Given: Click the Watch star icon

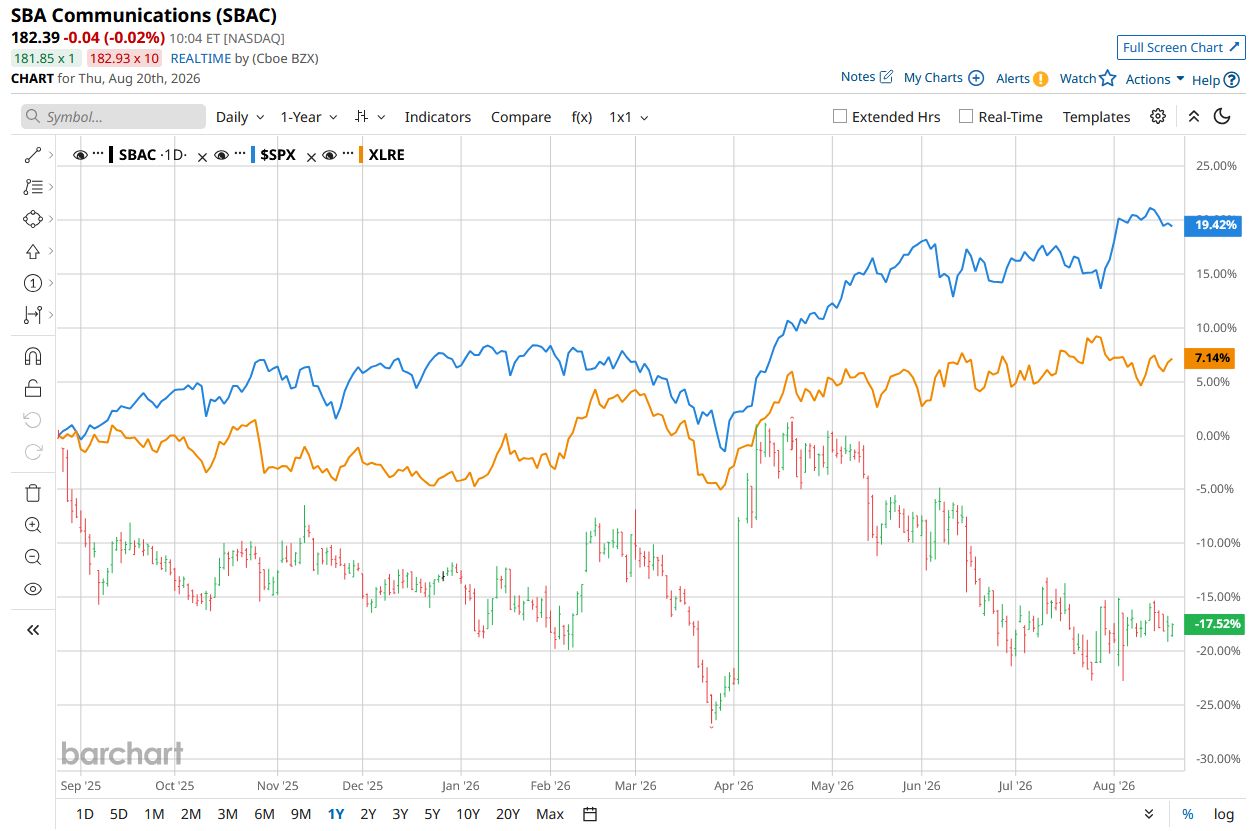Looking at the screenshot, I should (1107, 78).
